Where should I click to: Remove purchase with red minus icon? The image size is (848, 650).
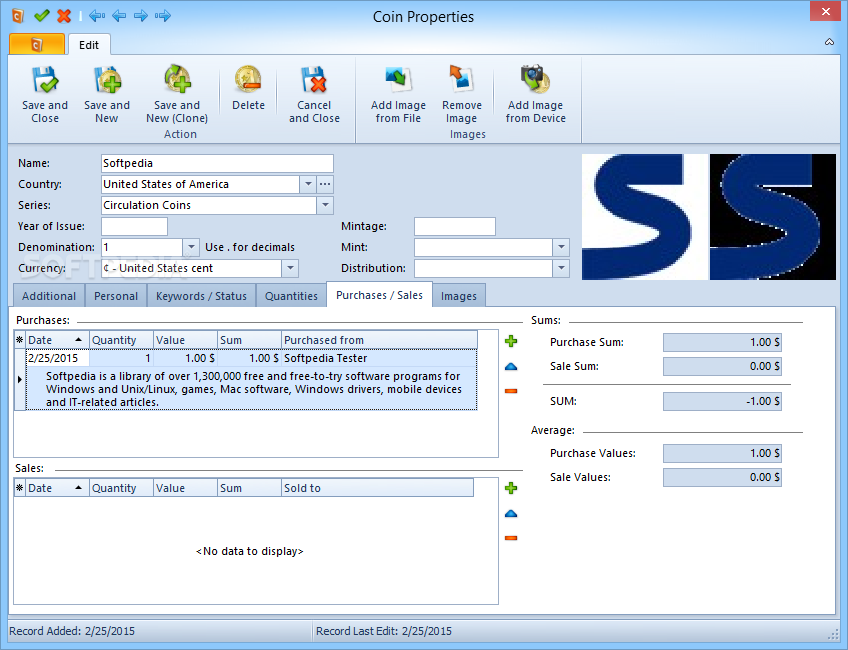[x=511, y=390]
